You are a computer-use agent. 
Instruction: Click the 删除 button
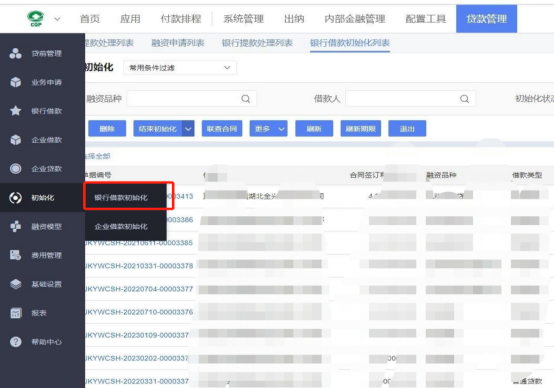tap(107, 129)
